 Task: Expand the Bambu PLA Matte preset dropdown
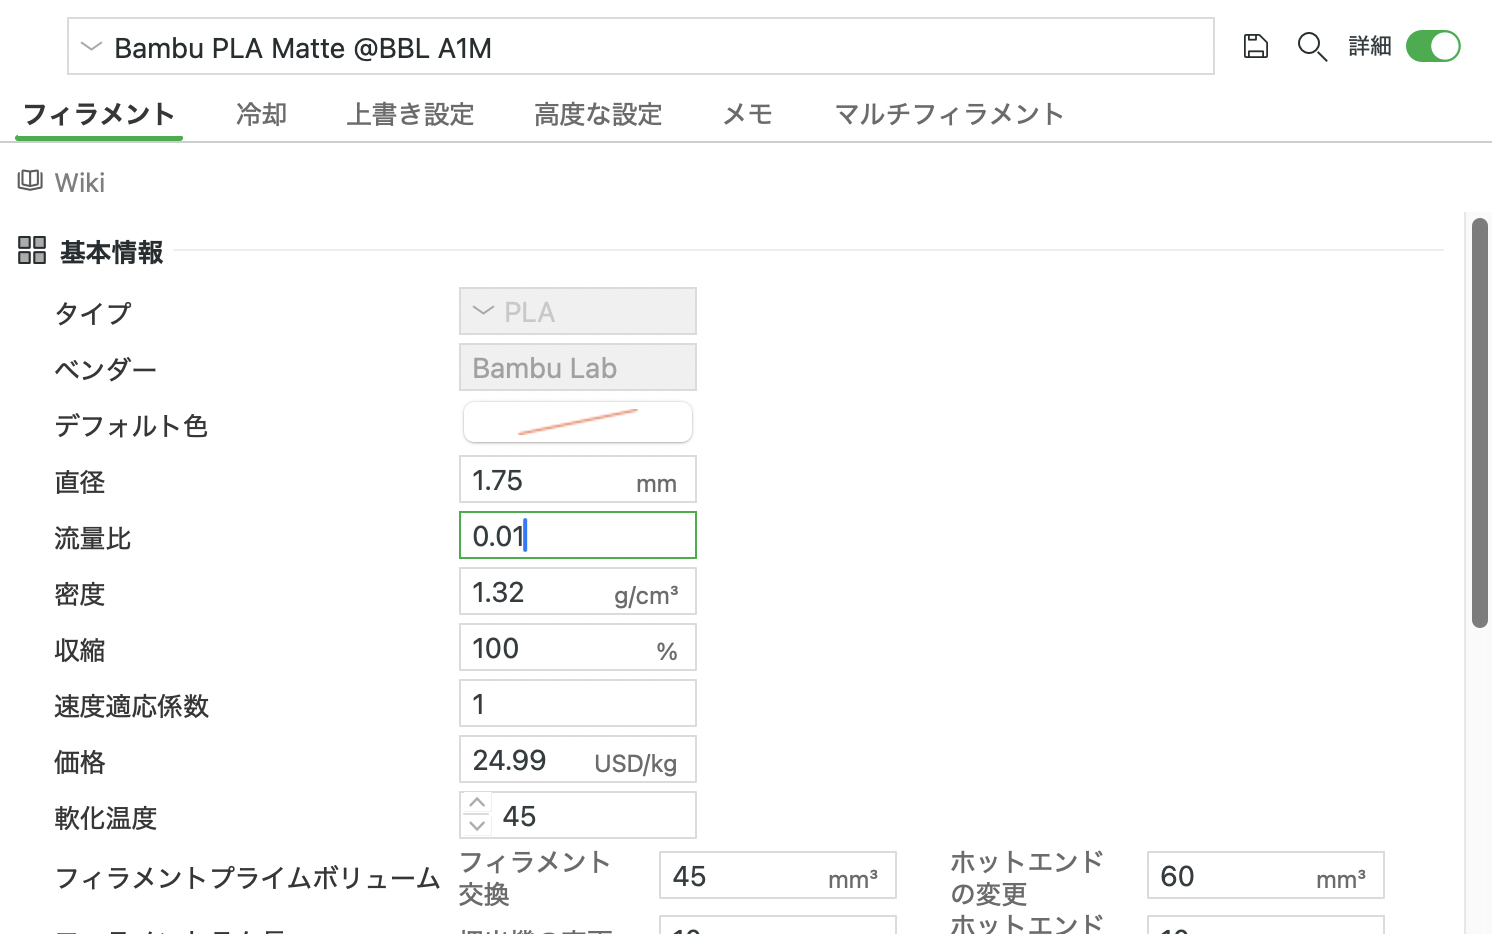[x=91, y=46]
